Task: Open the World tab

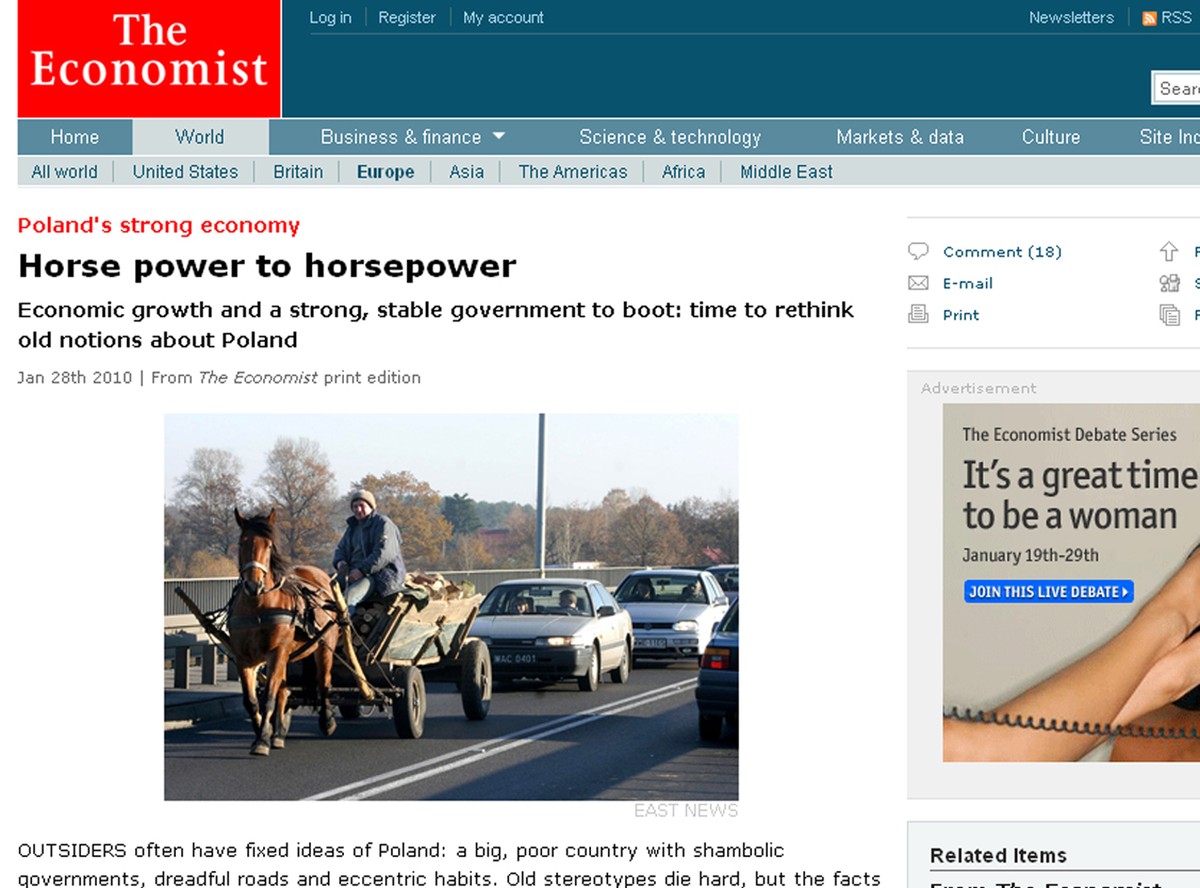Action: (x=200, y=137)
